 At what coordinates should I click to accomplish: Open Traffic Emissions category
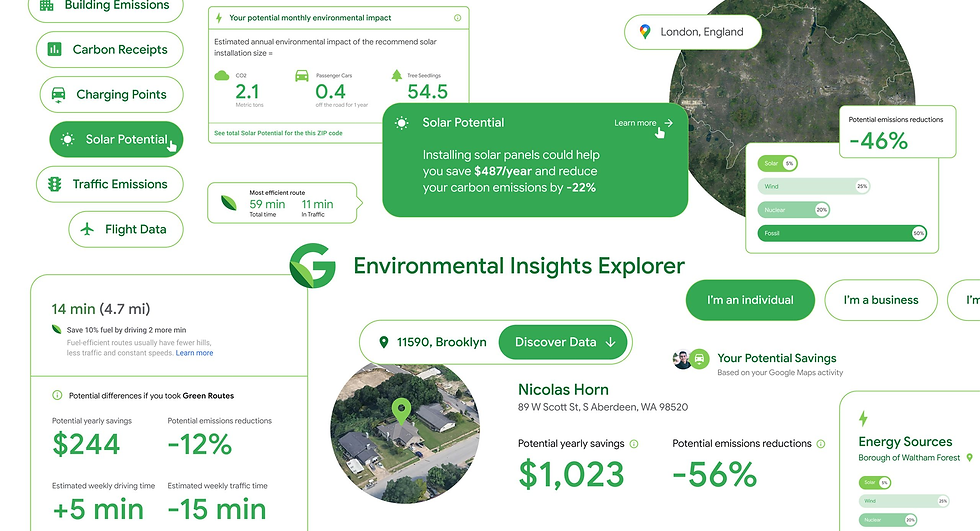(109, 184)
